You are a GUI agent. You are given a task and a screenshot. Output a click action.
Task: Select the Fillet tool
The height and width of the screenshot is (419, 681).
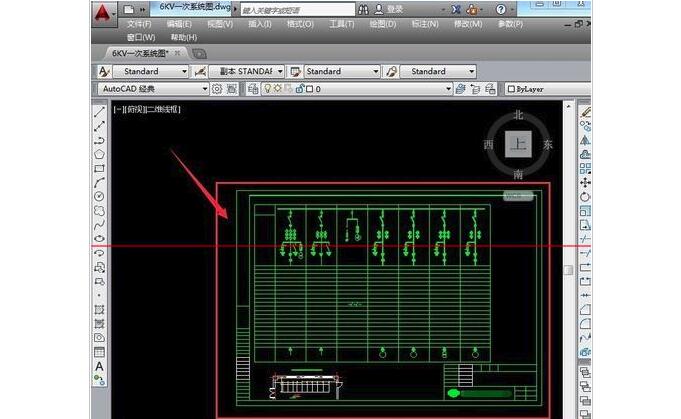point(585,323)
